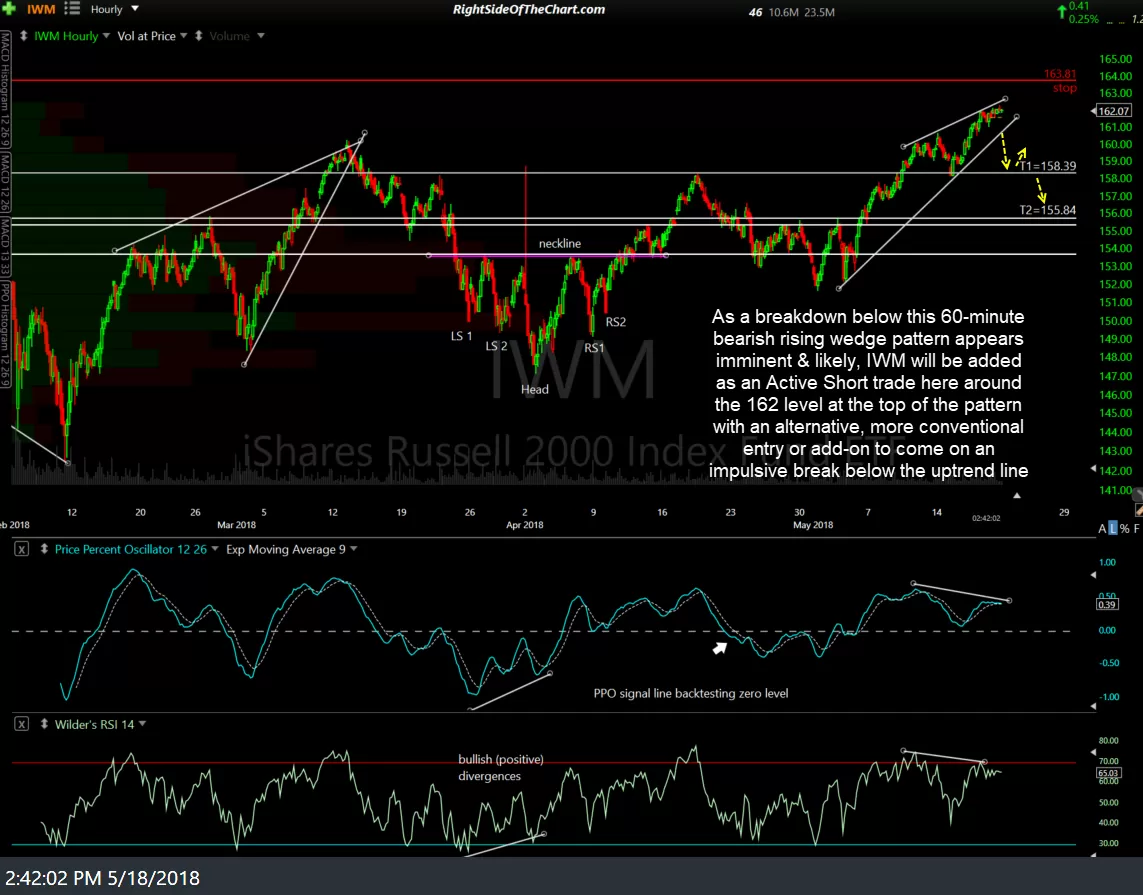Image resolution: width=1143 pixels, height=895 pixels.
Task: Click the bold 46 value in the header
Action: click(x=755, y=12)
